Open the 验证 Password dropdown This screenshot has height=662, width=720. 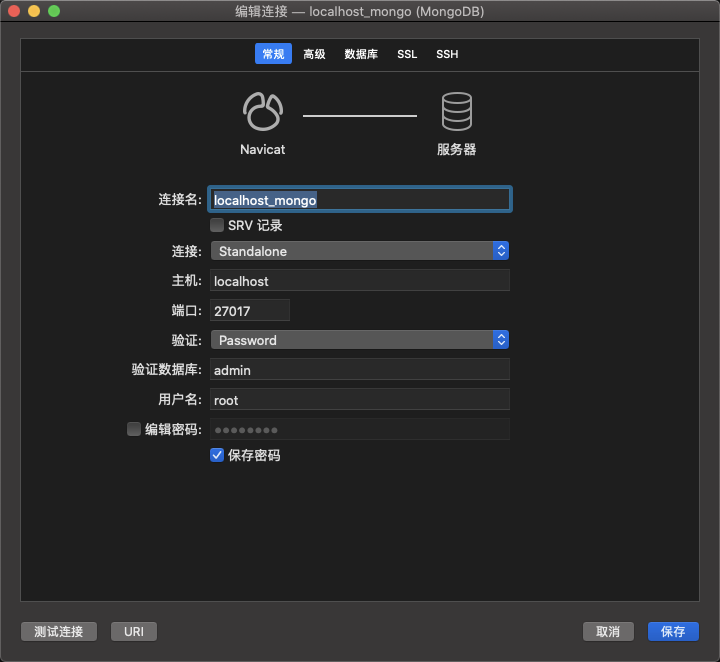(360, 340)
